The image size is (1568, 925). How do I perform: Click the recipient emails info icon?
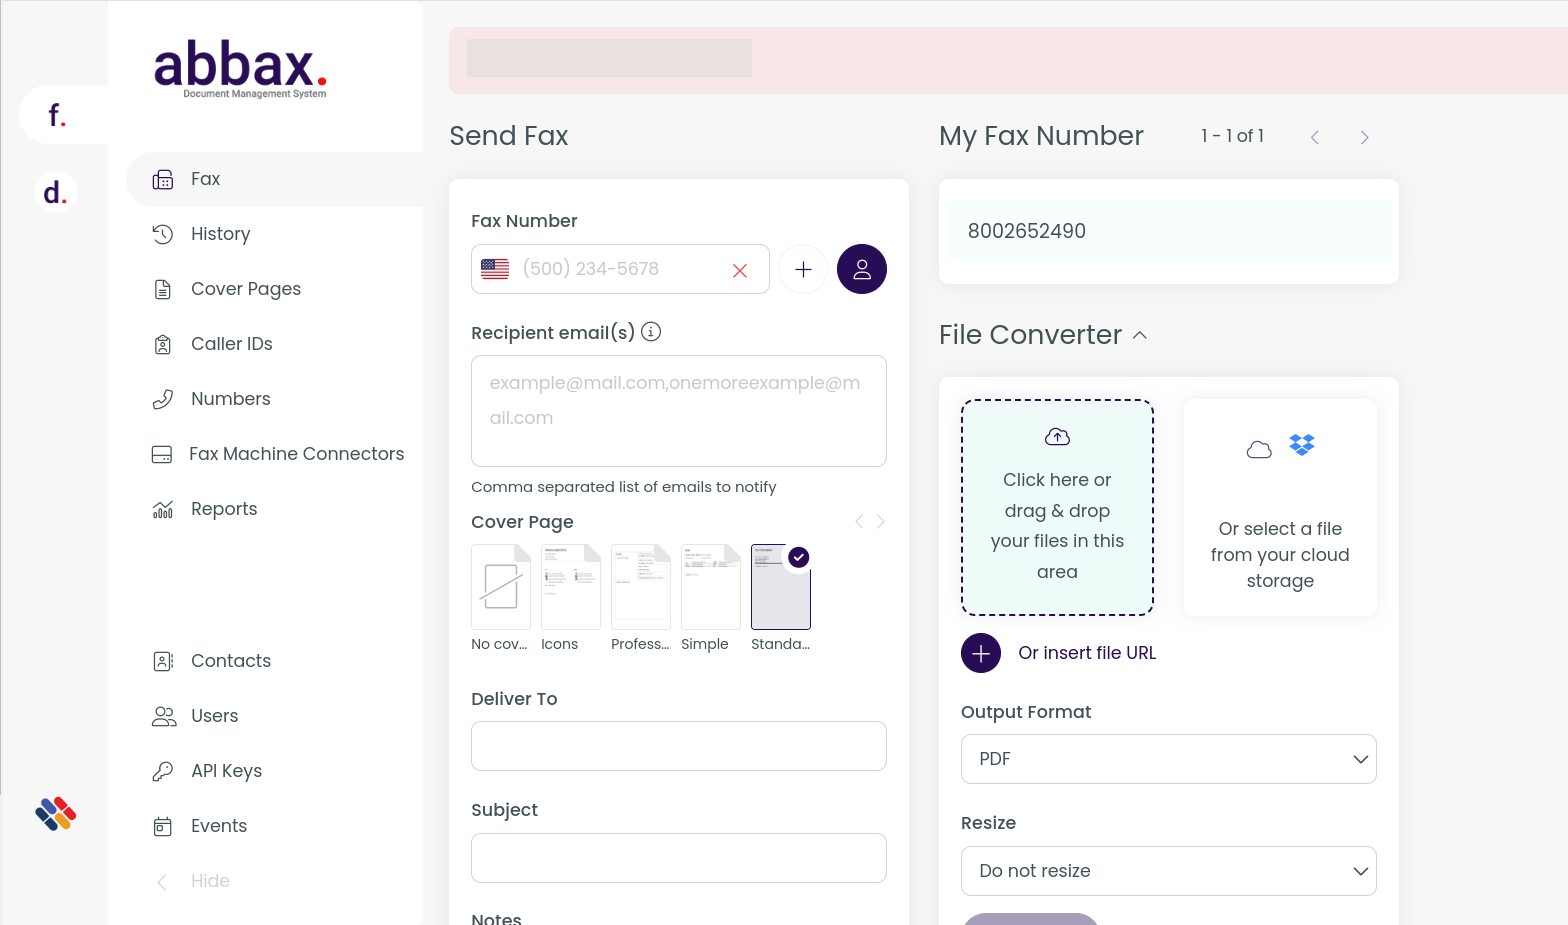(651, 332)
